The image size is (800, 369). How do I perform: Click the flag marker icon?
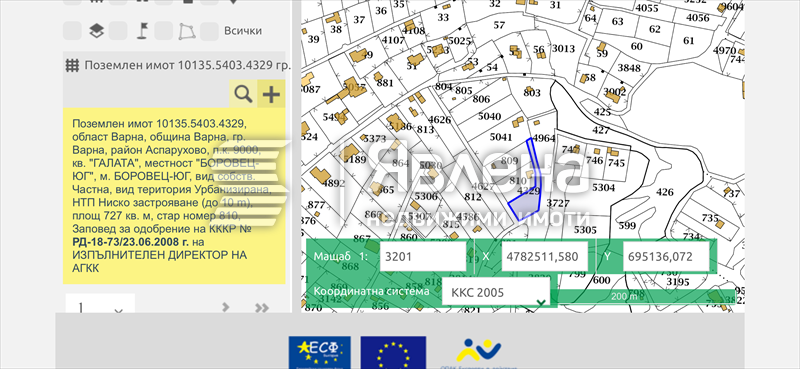pyautogui.click(x=141, y=31)
